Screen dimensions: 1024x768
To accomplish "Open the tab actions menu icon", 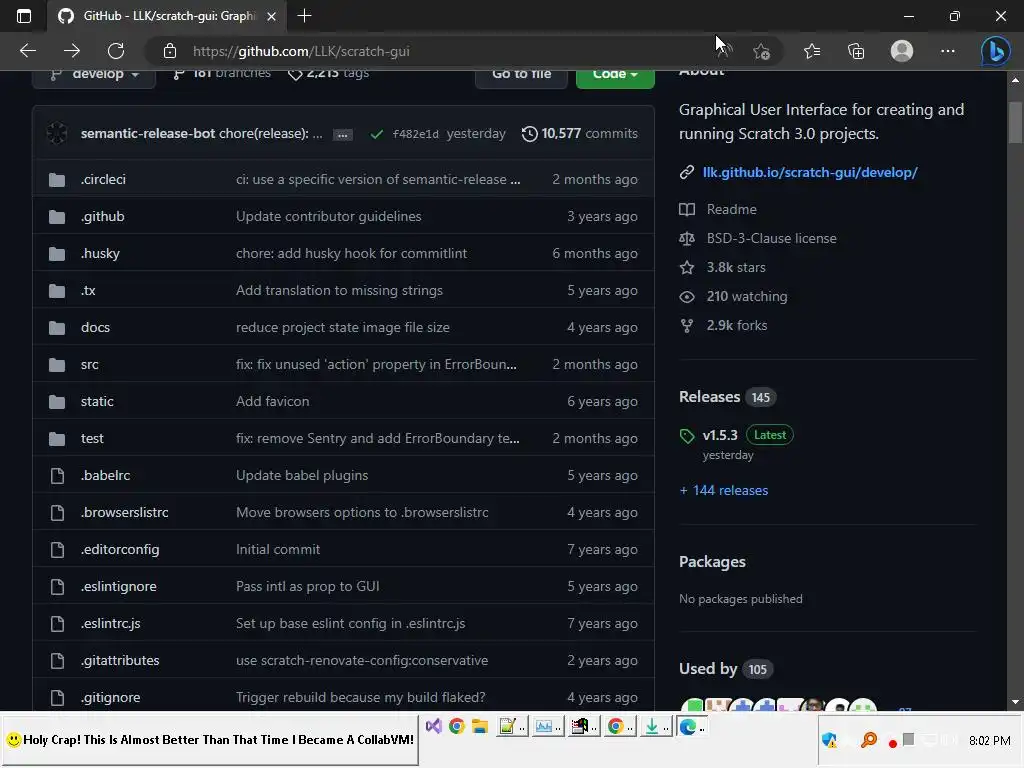I will 24,16.
